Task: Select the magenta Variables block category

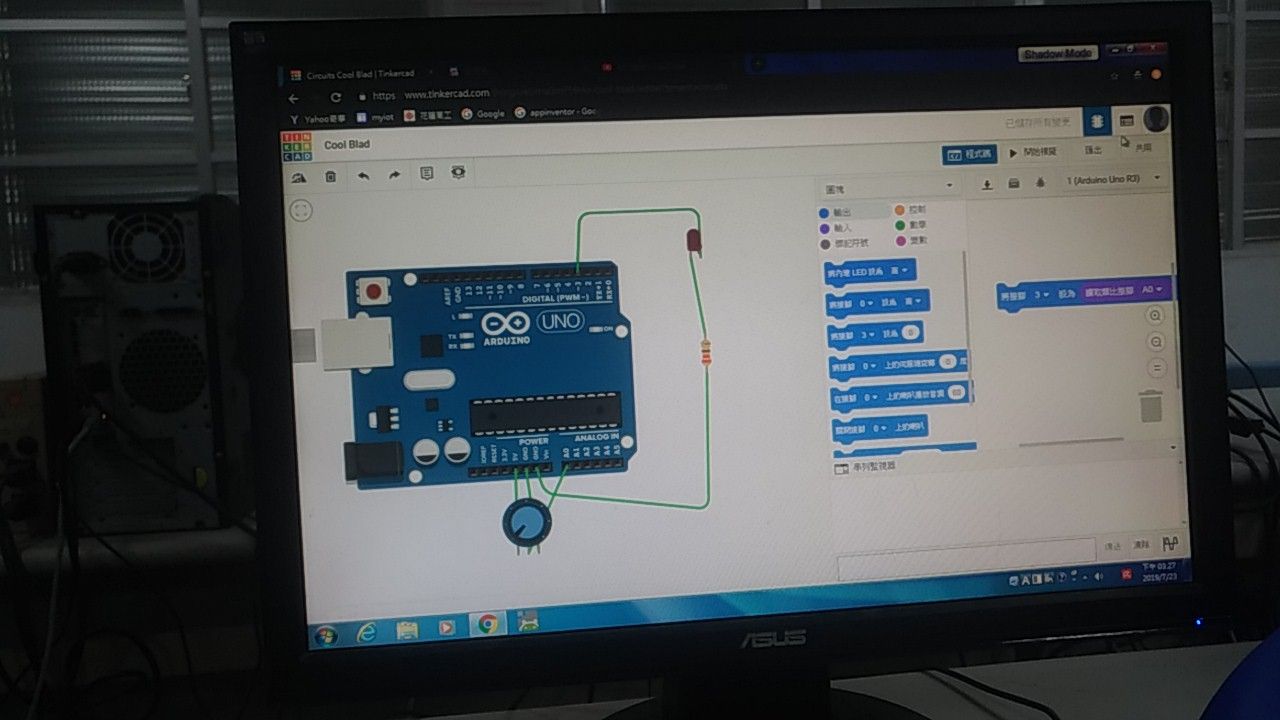Action: pyautogui.click(x=913, y=241)
